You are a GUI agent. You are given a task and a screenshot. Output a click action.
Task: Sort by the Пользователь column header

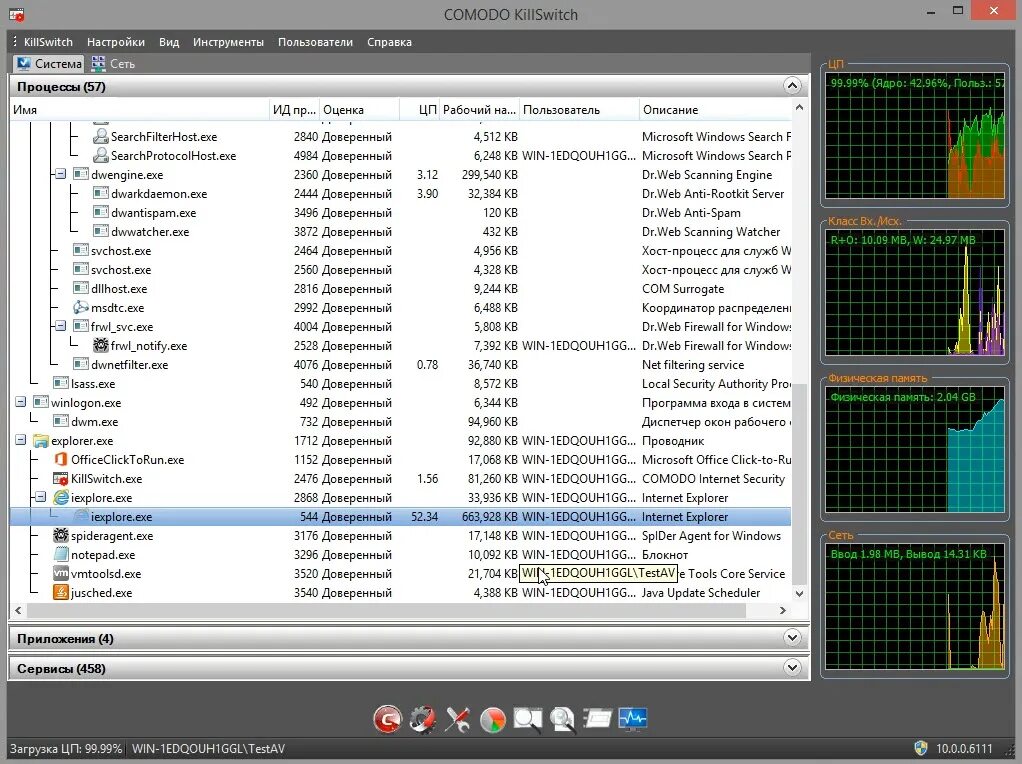click(579, 110)
